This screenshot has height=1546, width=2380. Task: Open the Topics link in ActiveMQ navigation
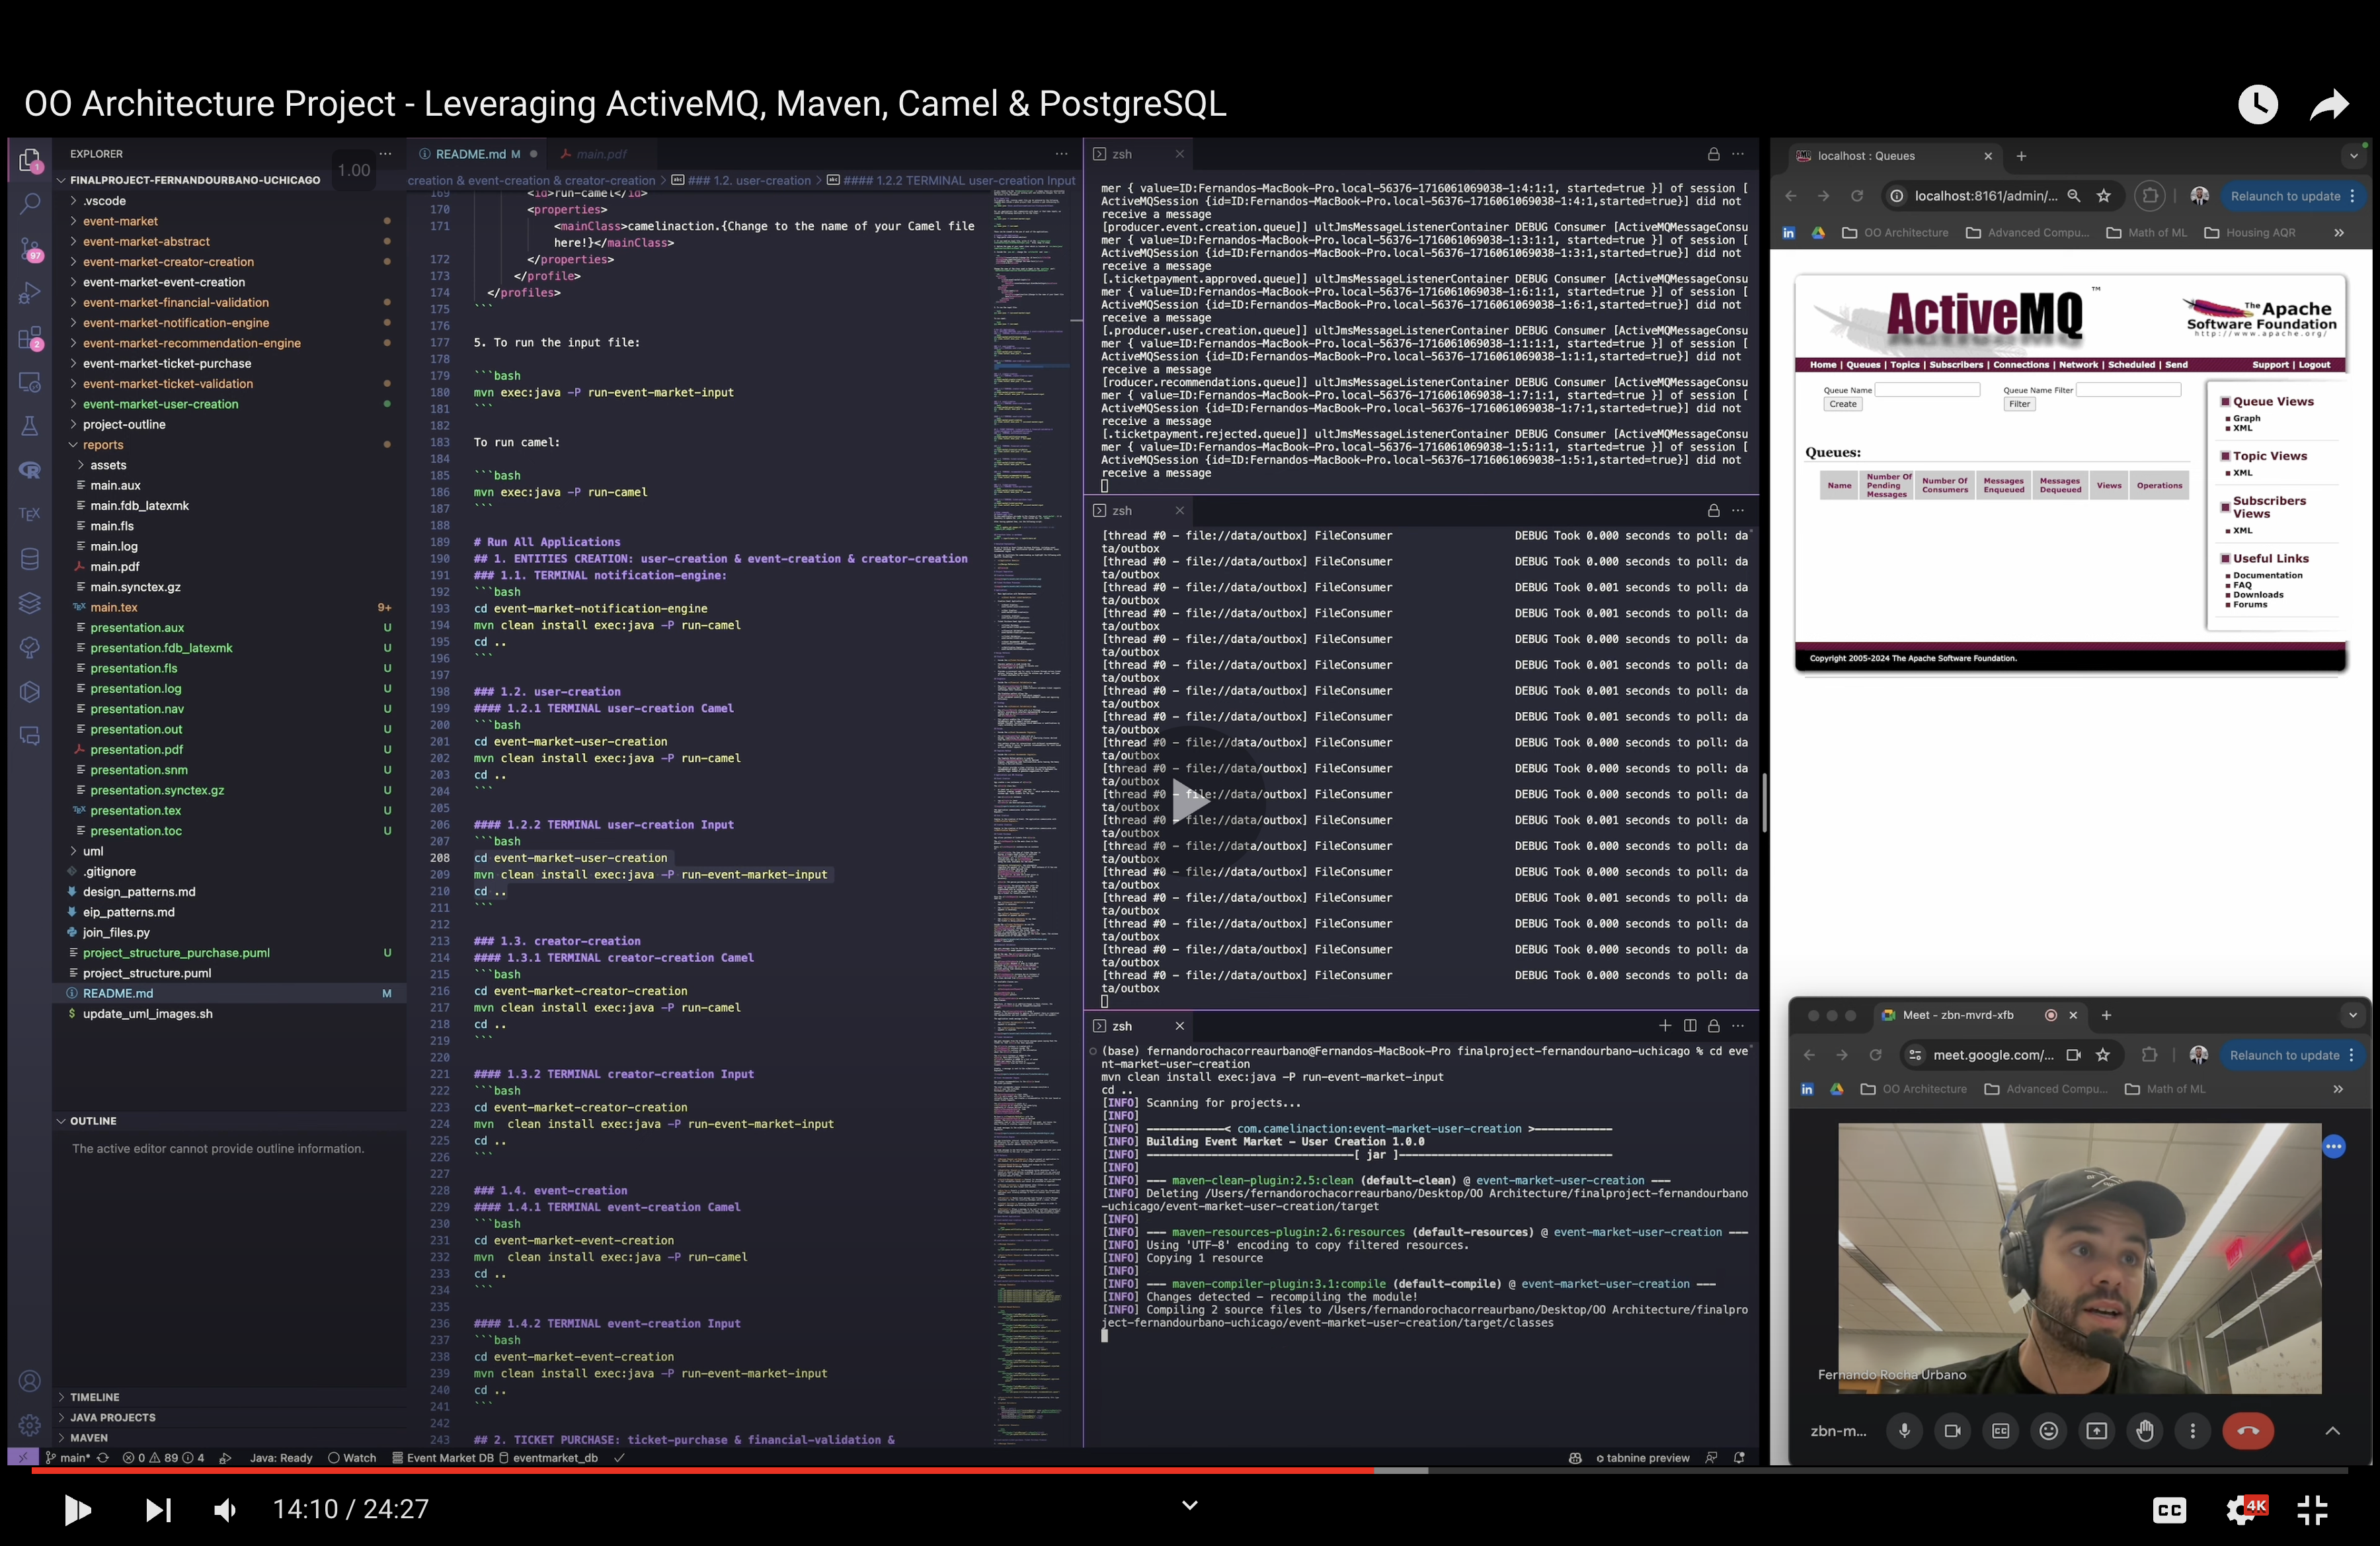1904,365
